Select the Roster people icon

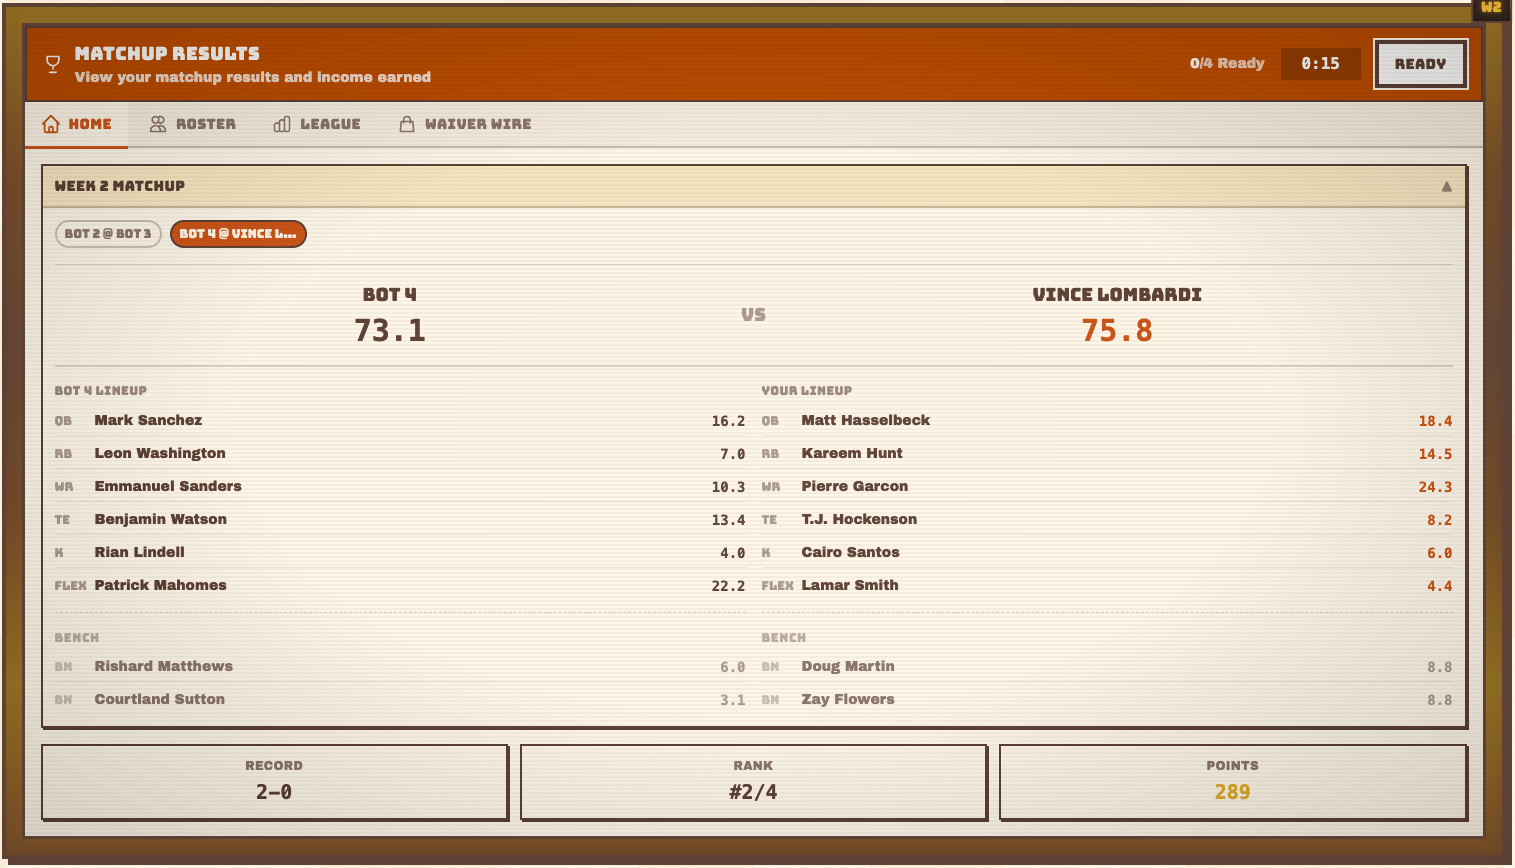pos(156,123)
